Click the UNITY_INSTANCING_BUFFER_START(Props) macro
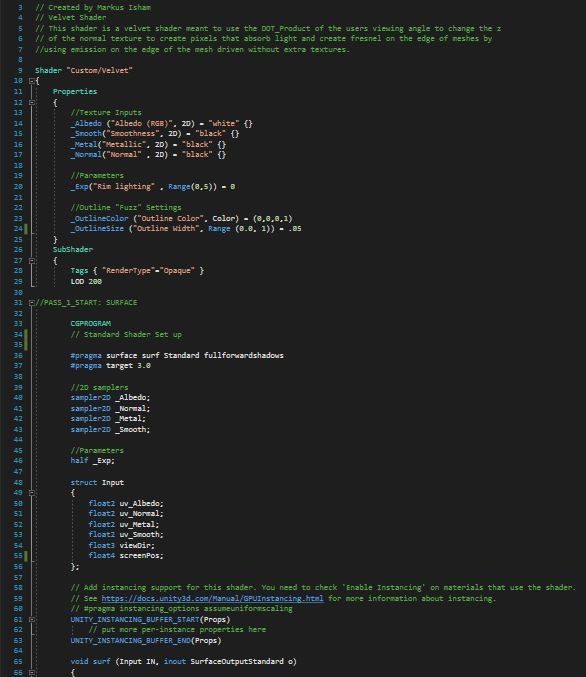The width and height of the screenshot is (586, 677). click(x=150, y=619)
